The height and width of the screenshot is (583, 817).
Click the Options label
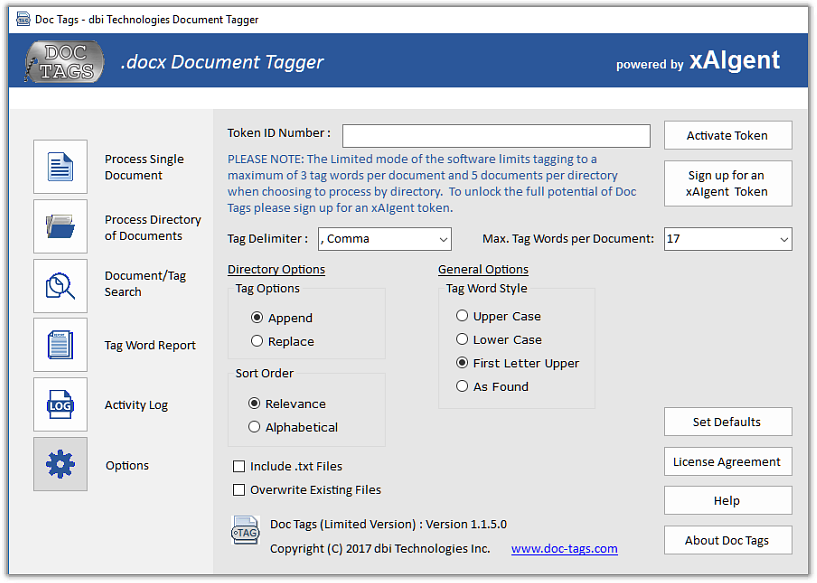(127, 465)
